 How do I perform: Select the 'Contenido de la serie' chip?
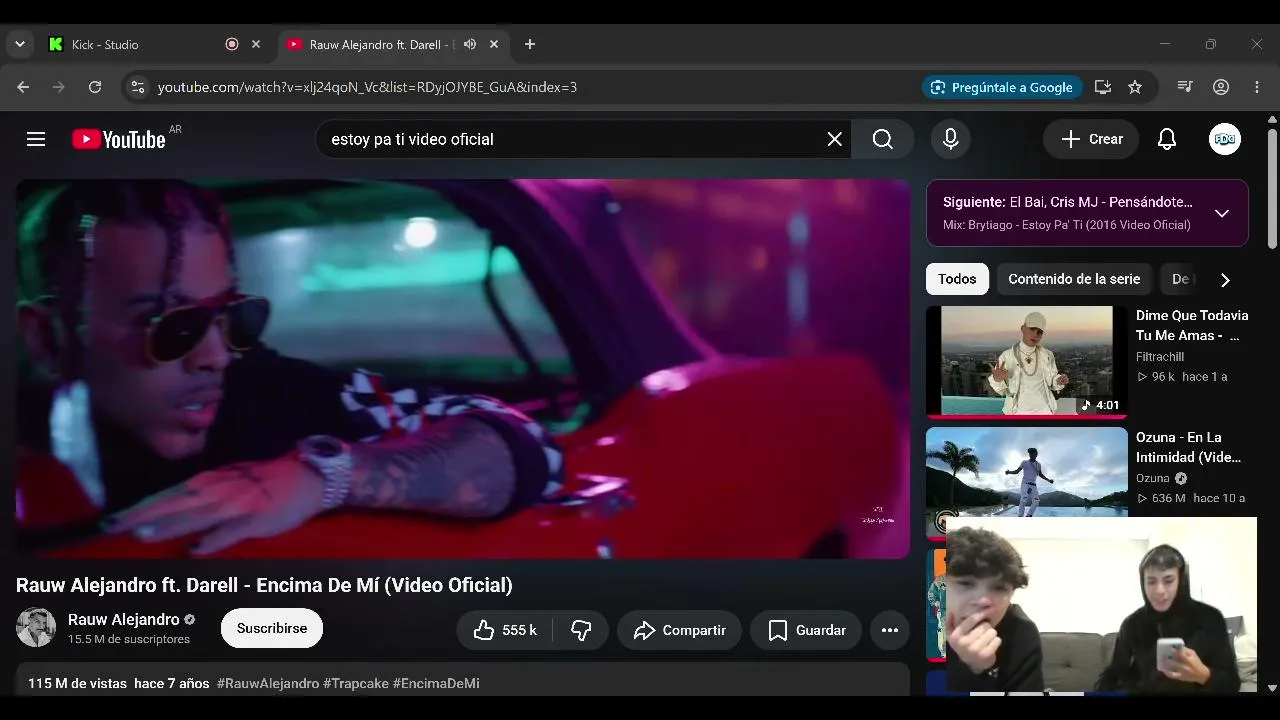click(x=1074, y=279)
